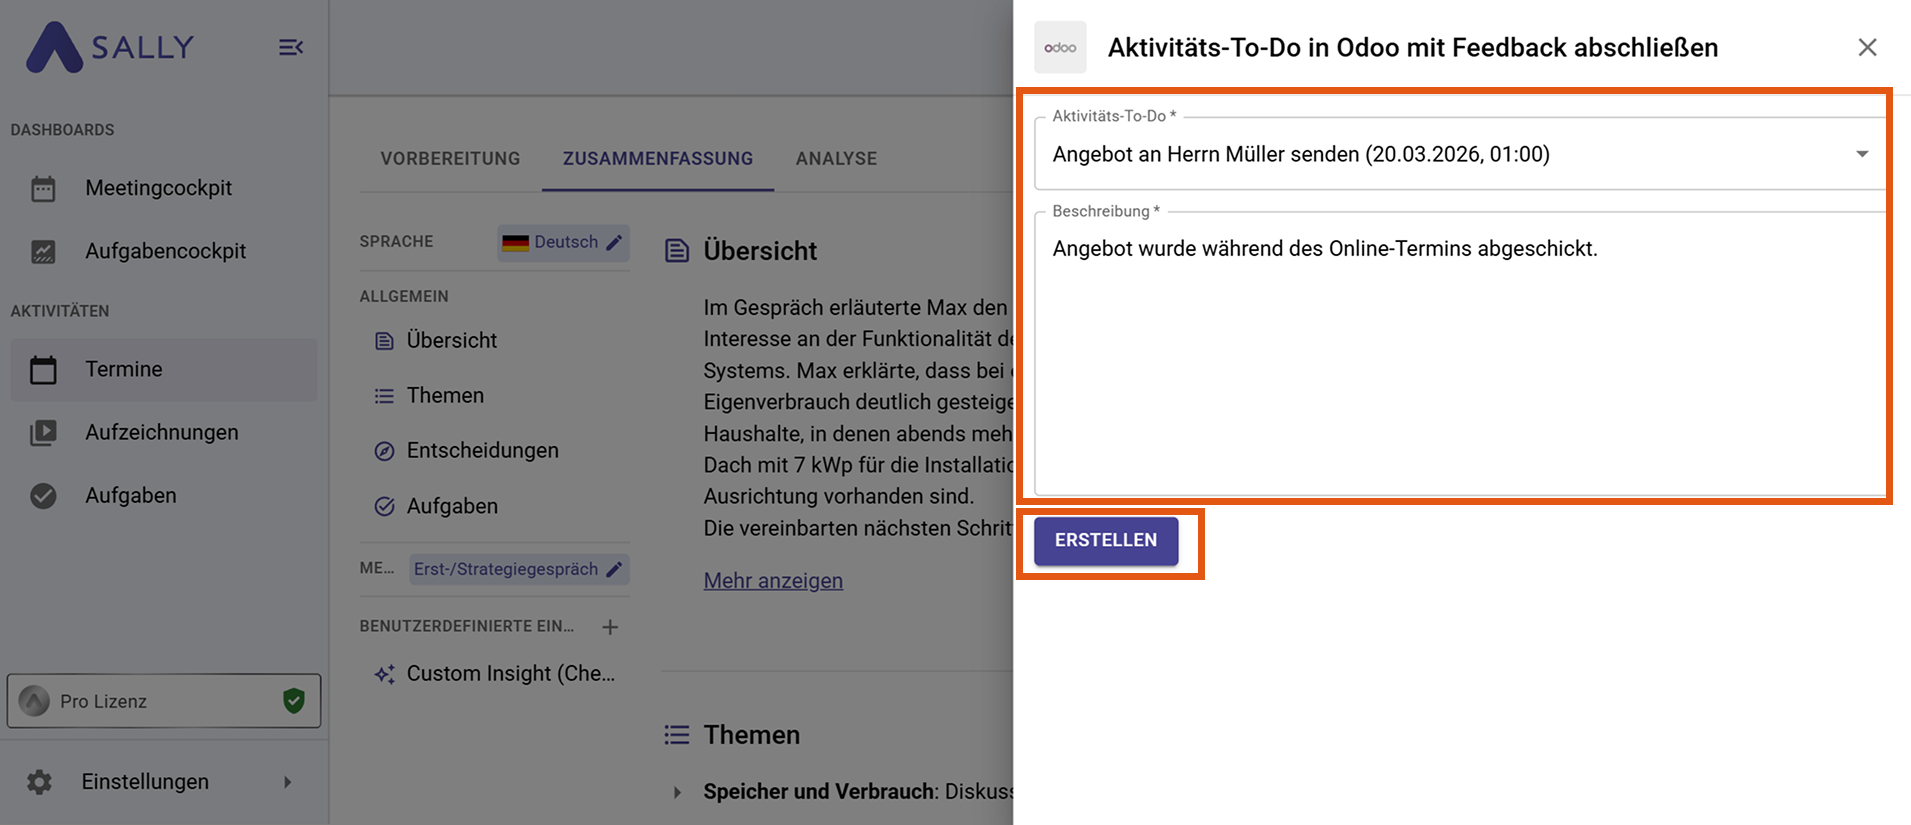This screenshot has width=1911, height=825.
Task: Open Aufgaben in the left sidebar
Action: tap(130, 495)
